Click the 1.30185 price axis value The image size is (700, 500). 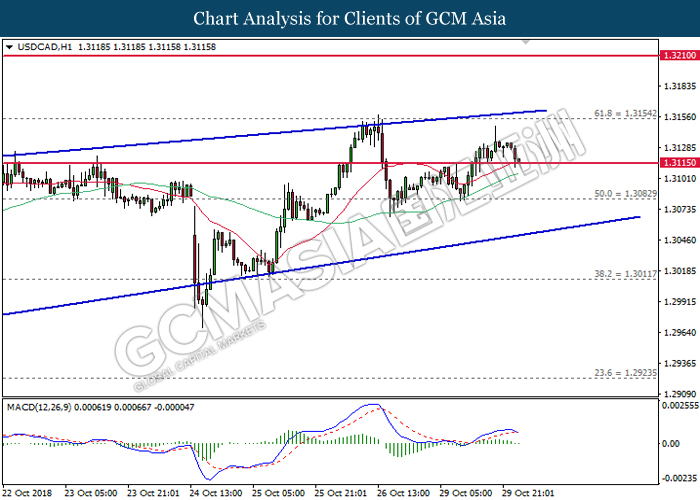tap(680, 271)
